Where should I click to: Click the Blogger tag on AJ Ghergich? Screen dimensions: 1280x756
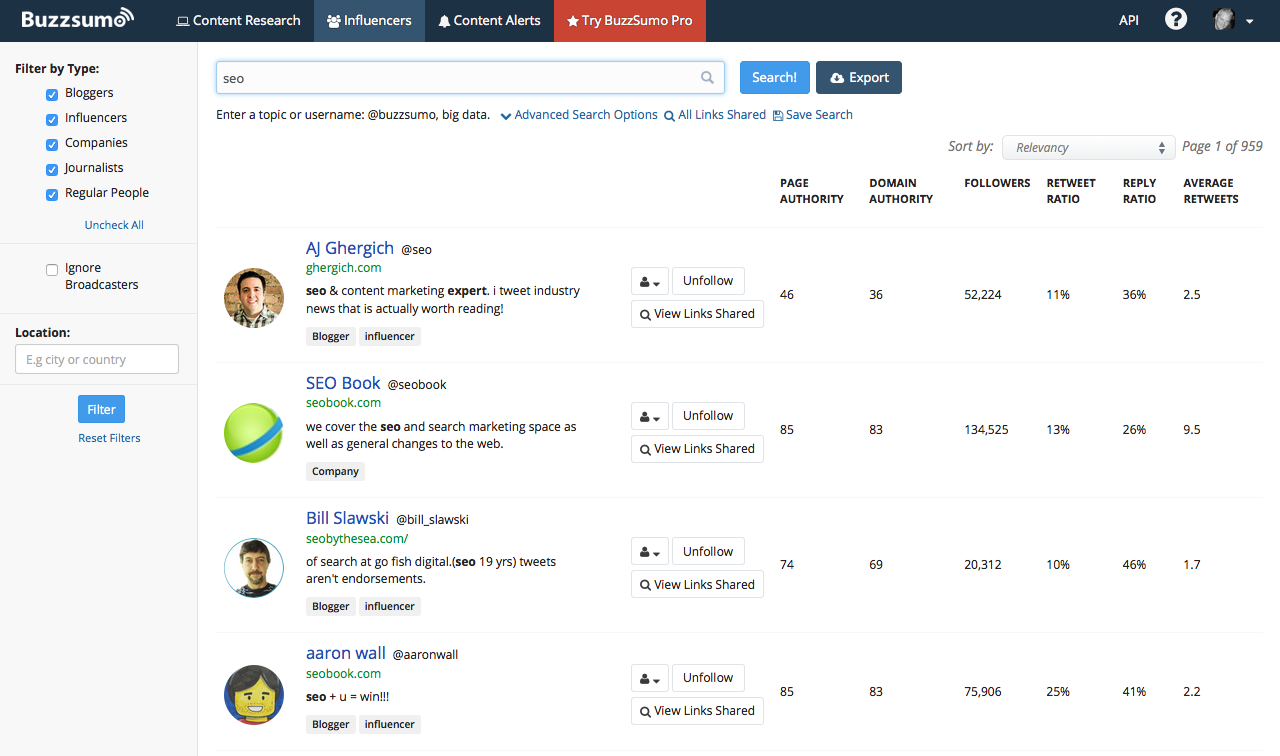330,336
